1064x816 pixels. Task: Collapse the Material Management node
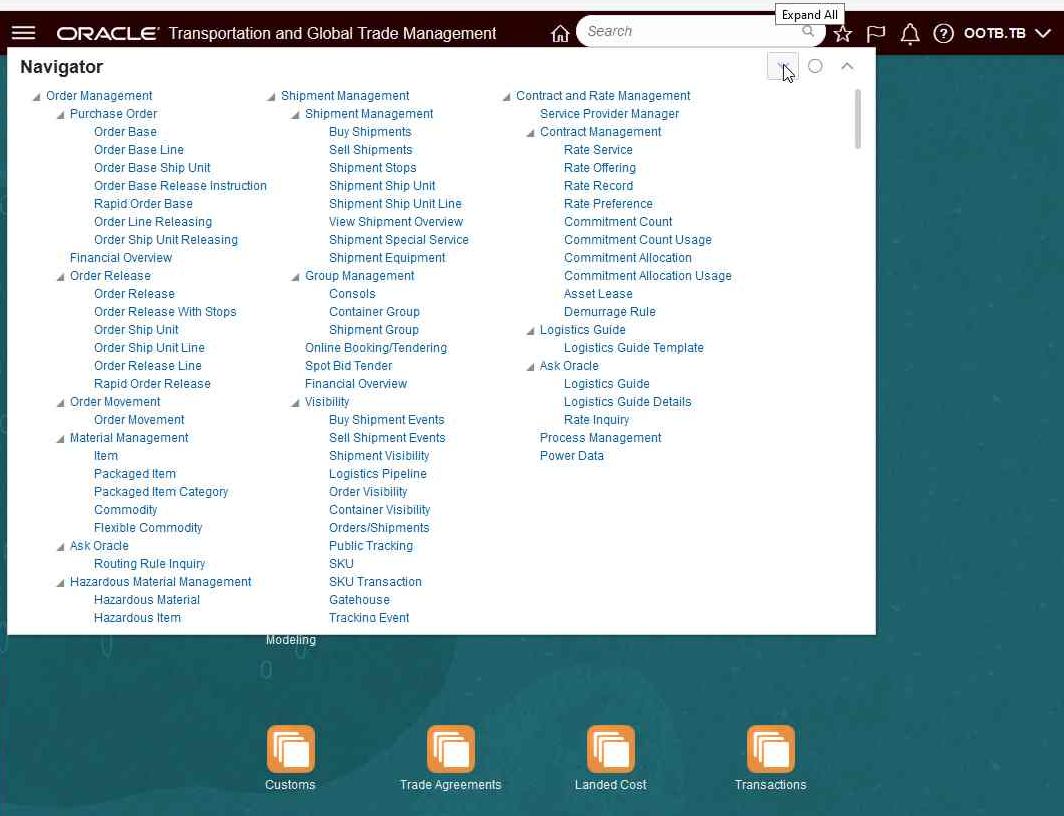pyautogui.click(x=60, y=439)
